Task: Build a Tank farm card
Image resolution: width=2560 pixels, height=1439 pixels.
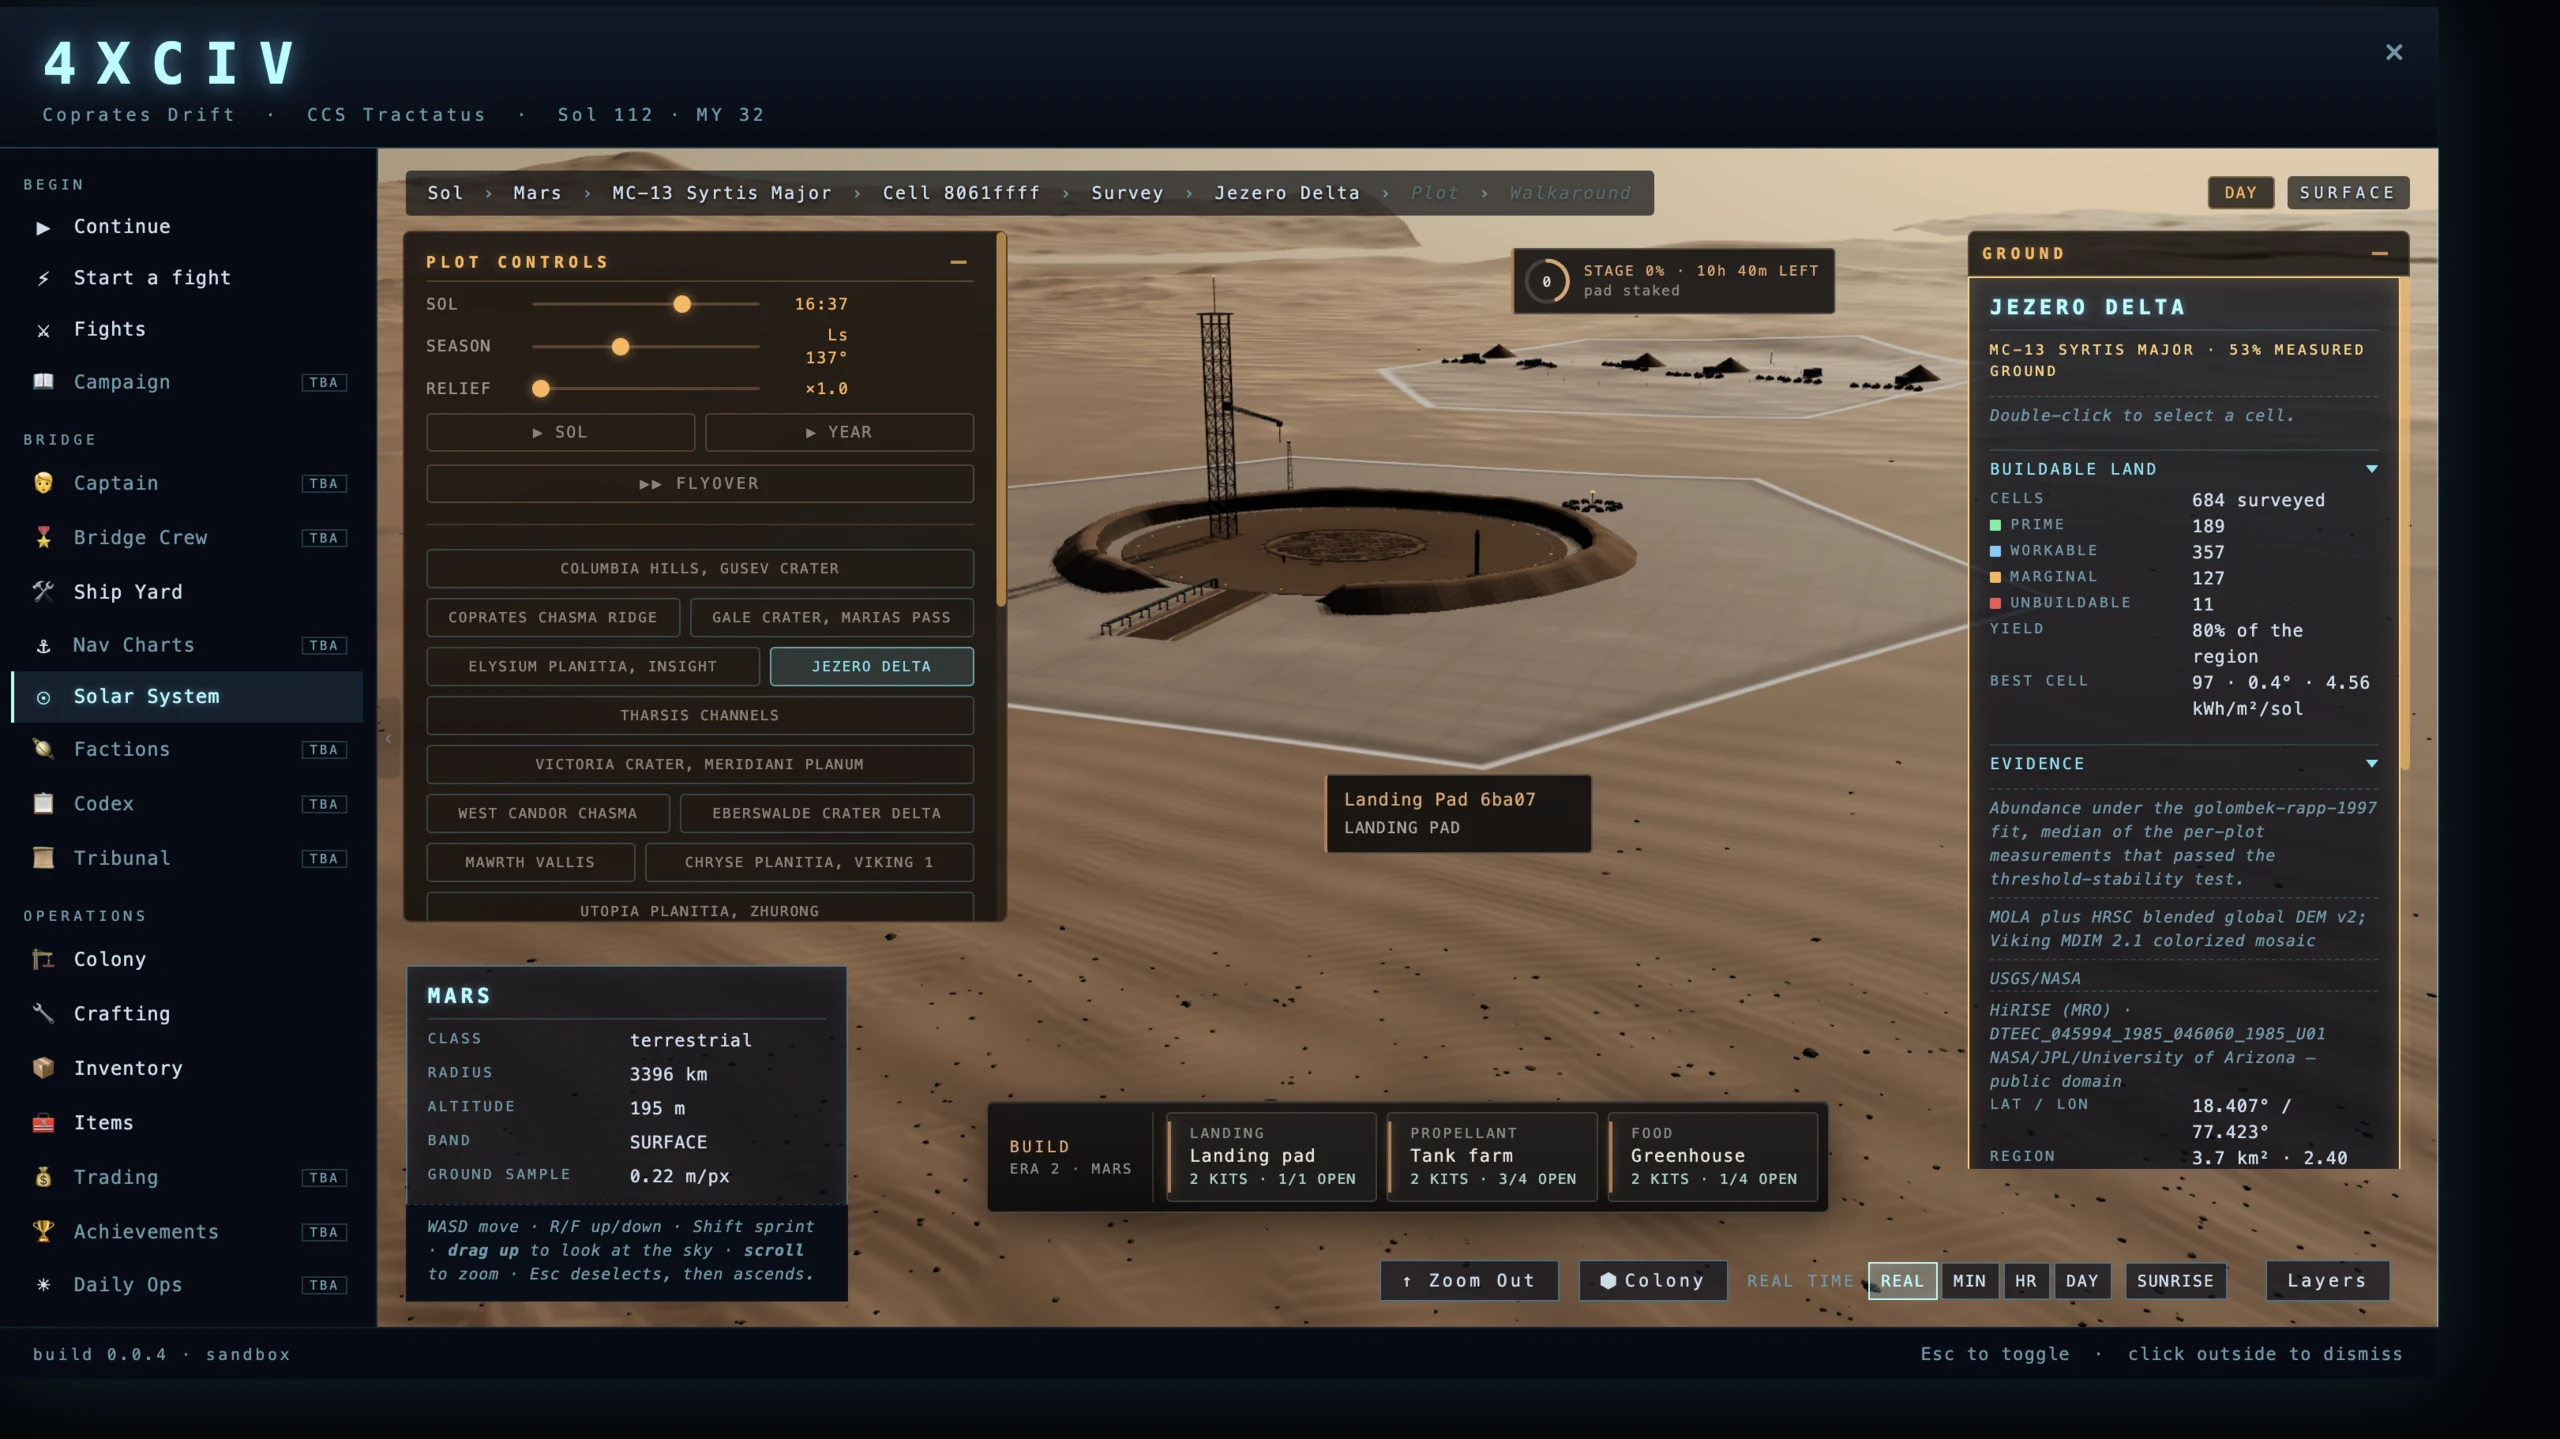Action: [1492, 1157]
